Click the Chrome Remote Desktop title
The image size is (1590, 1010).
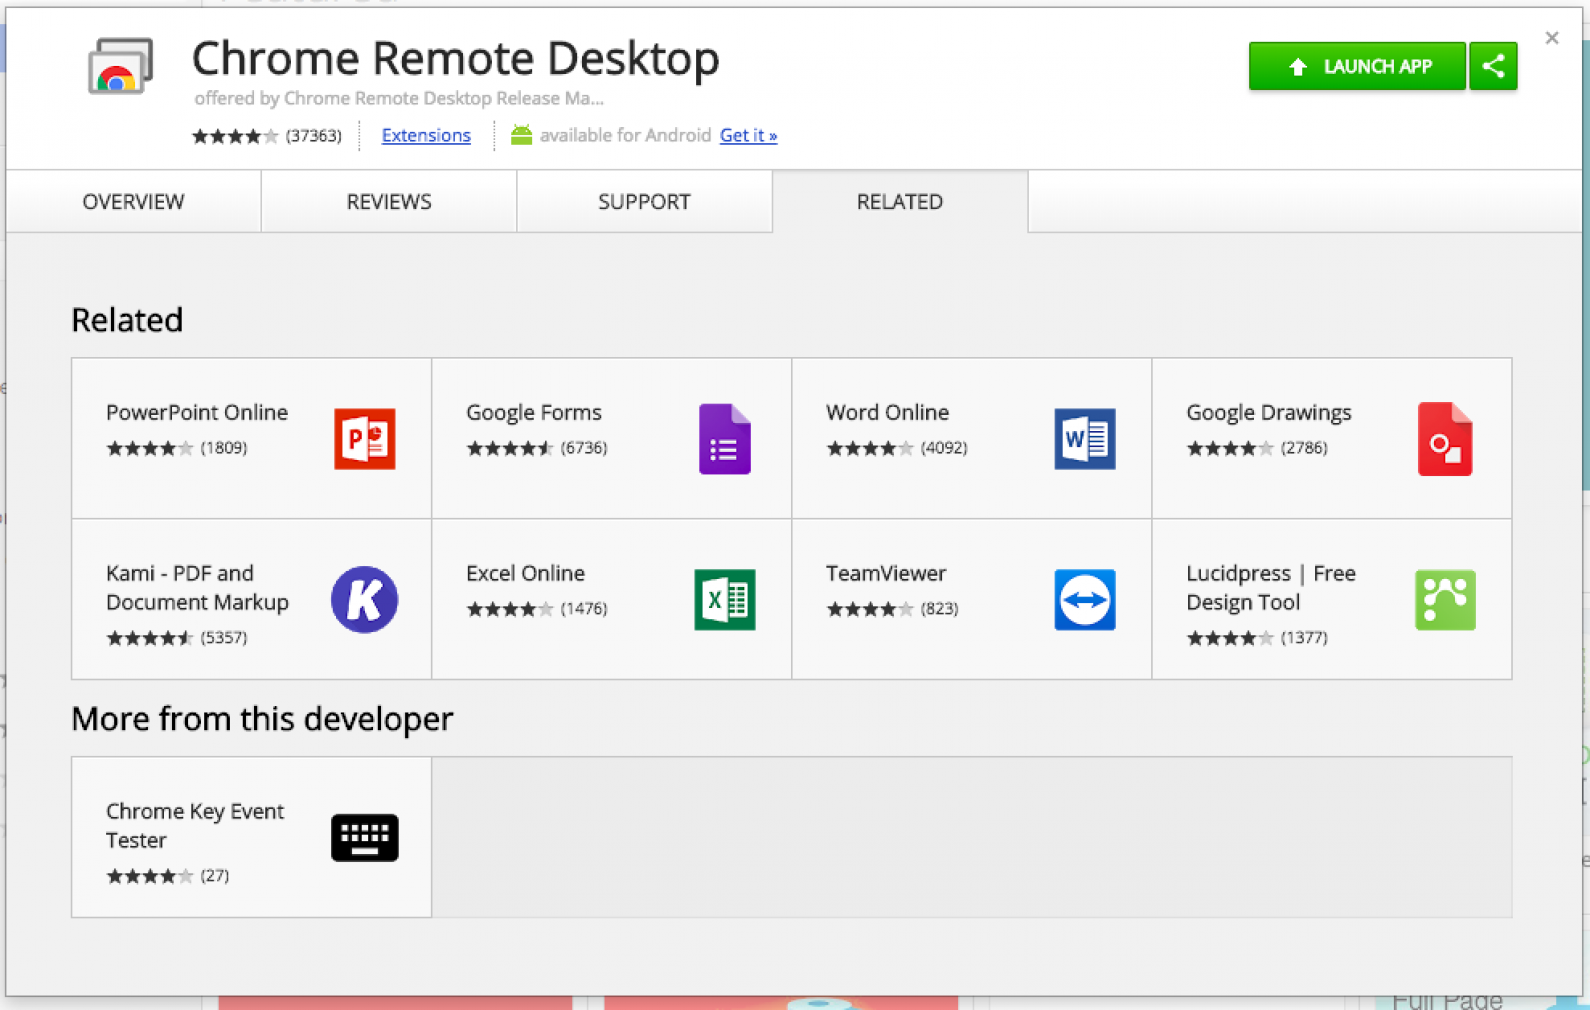(x=456, y=58)
